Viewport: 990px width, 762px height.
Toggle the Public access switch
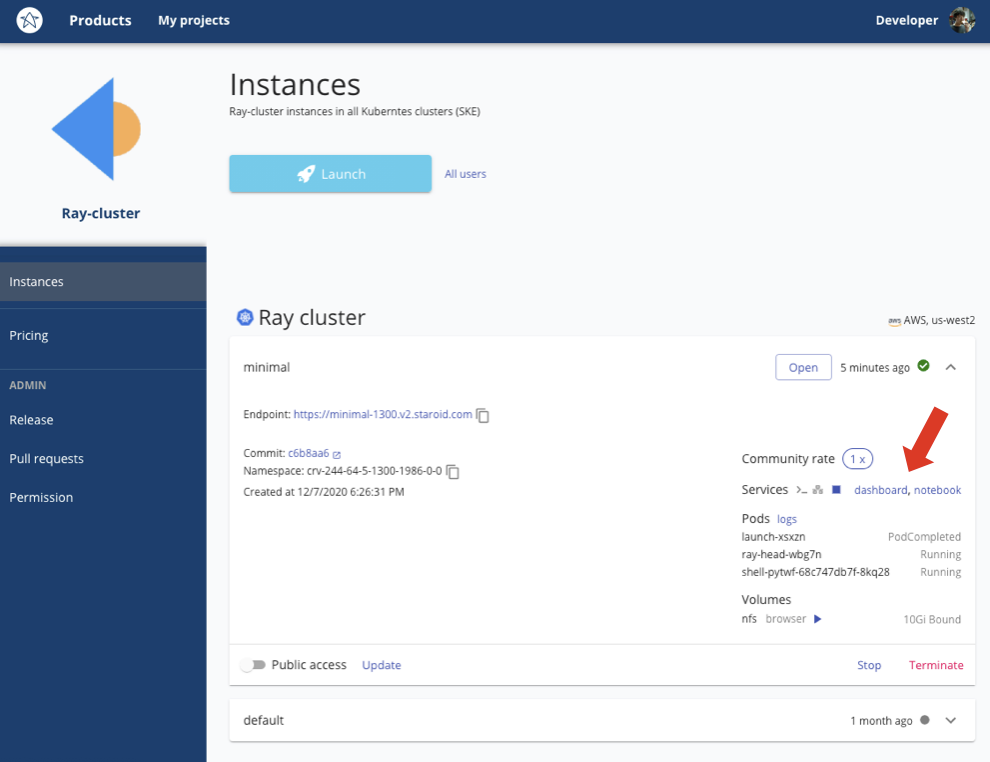(253, 665)
